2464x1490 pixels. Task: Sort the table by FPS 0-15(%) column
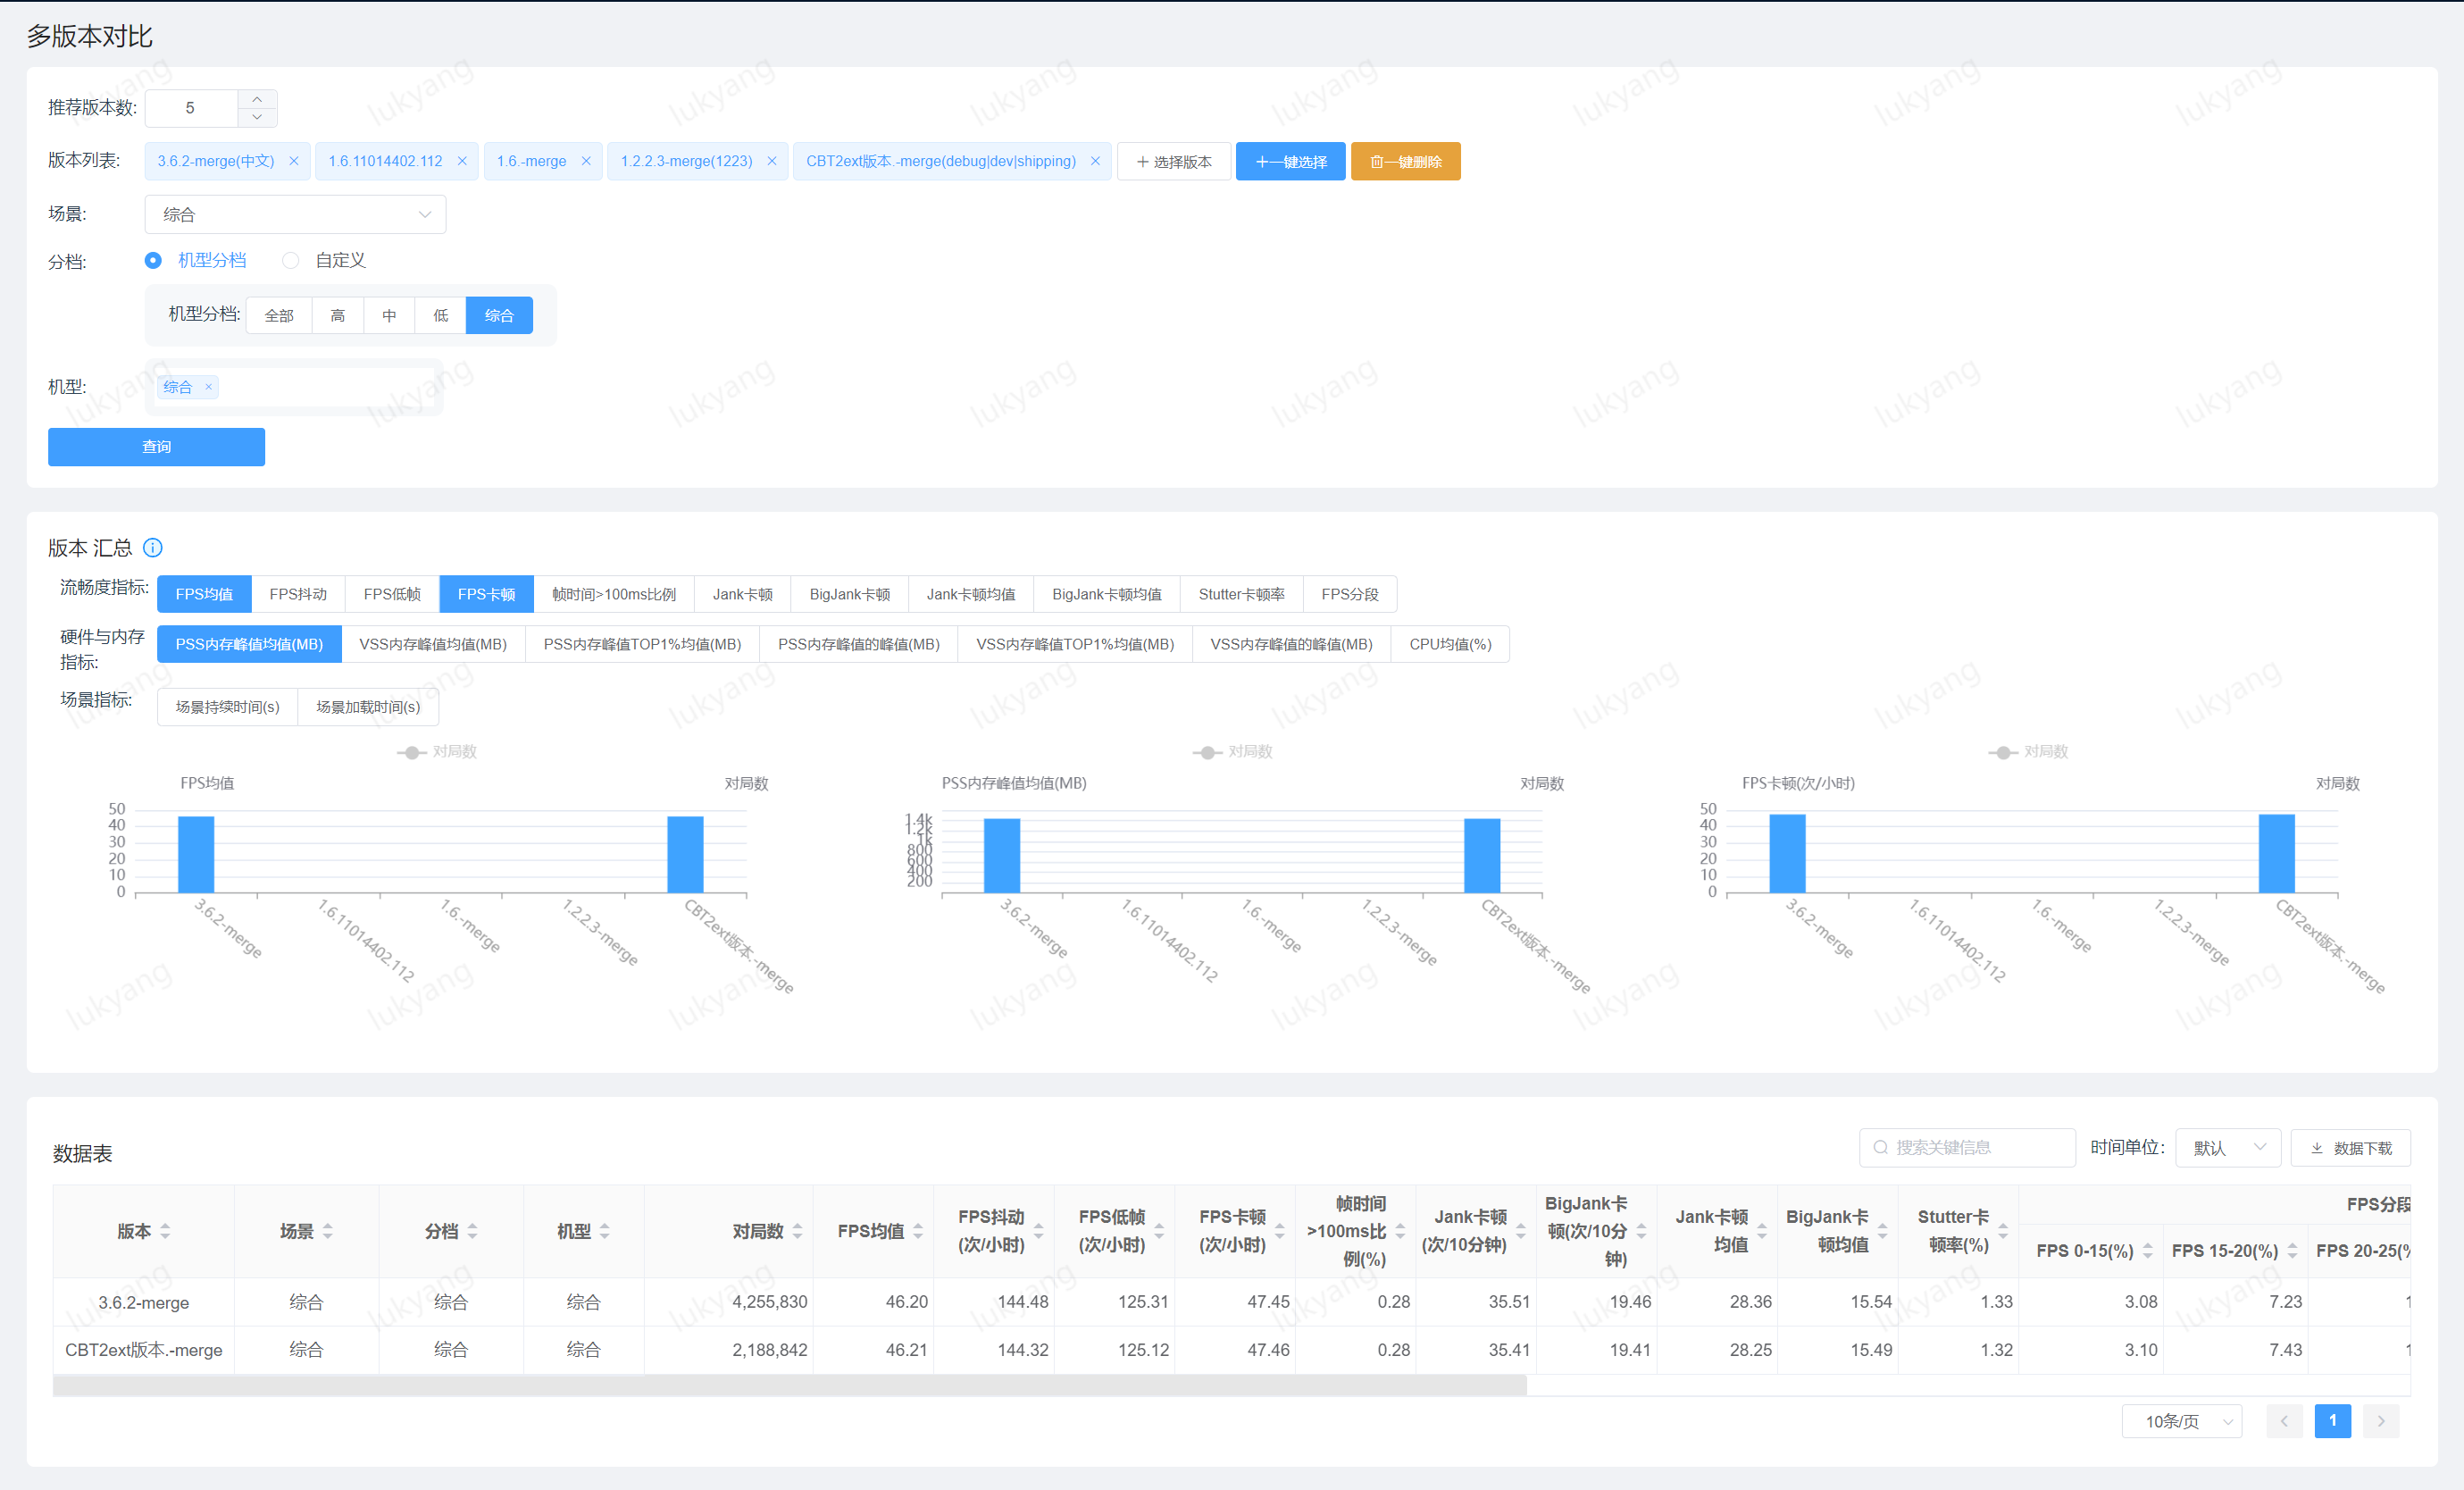click(x=2147, y=1251)
